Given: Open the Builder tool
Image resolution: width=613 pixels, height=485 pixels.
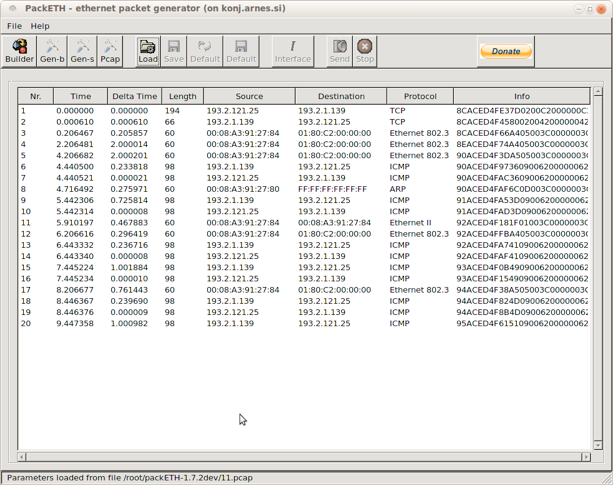Looking at the screenshot, I should [x=19, y=51].
